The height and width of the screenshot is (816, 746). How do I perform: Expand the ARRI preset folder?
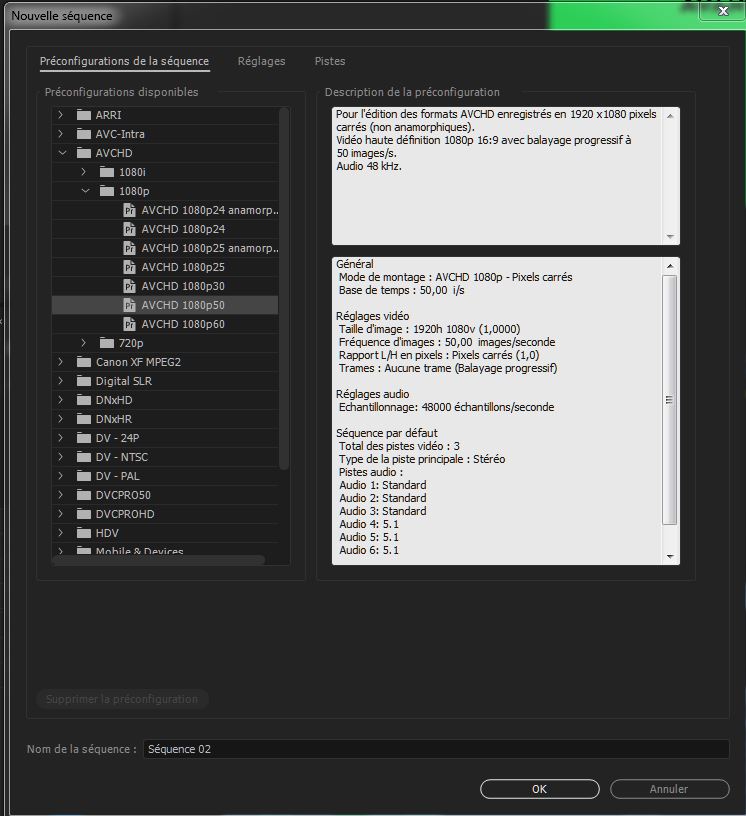pos(60,114)
